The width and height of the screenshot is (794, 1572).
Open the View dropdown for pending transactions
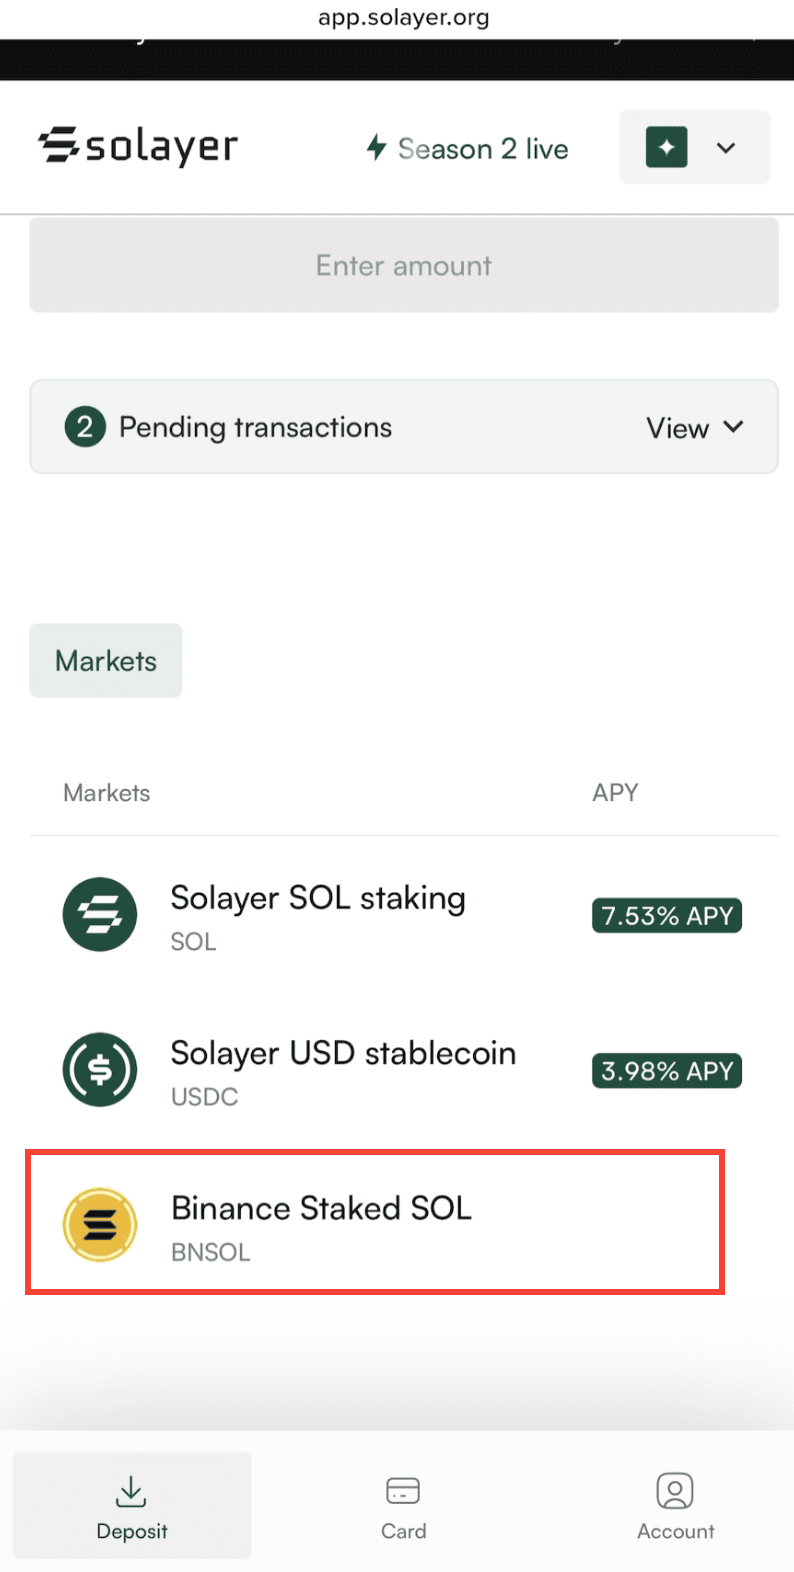(x=696, y=427)
